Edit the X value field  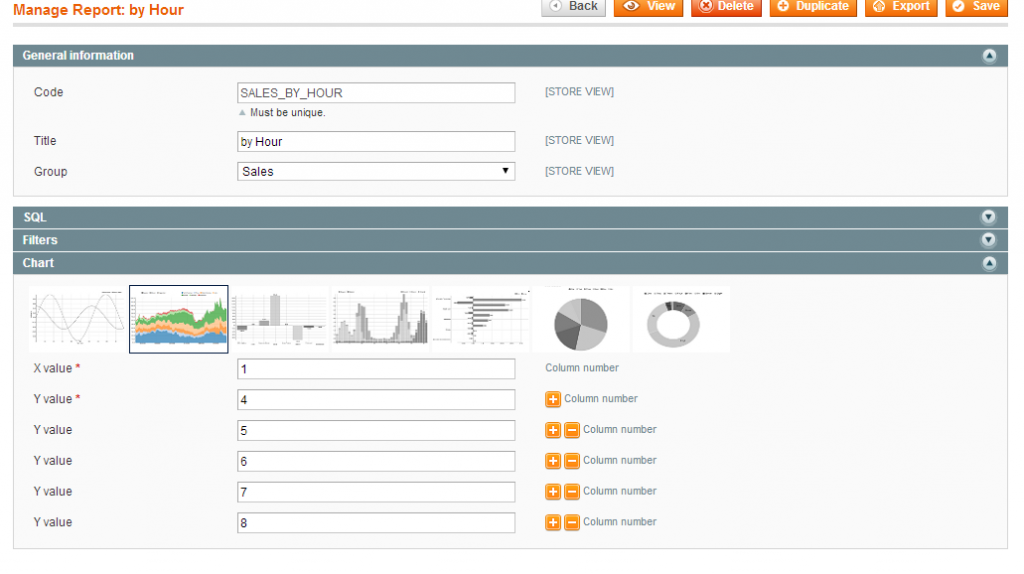coord(376,369)
